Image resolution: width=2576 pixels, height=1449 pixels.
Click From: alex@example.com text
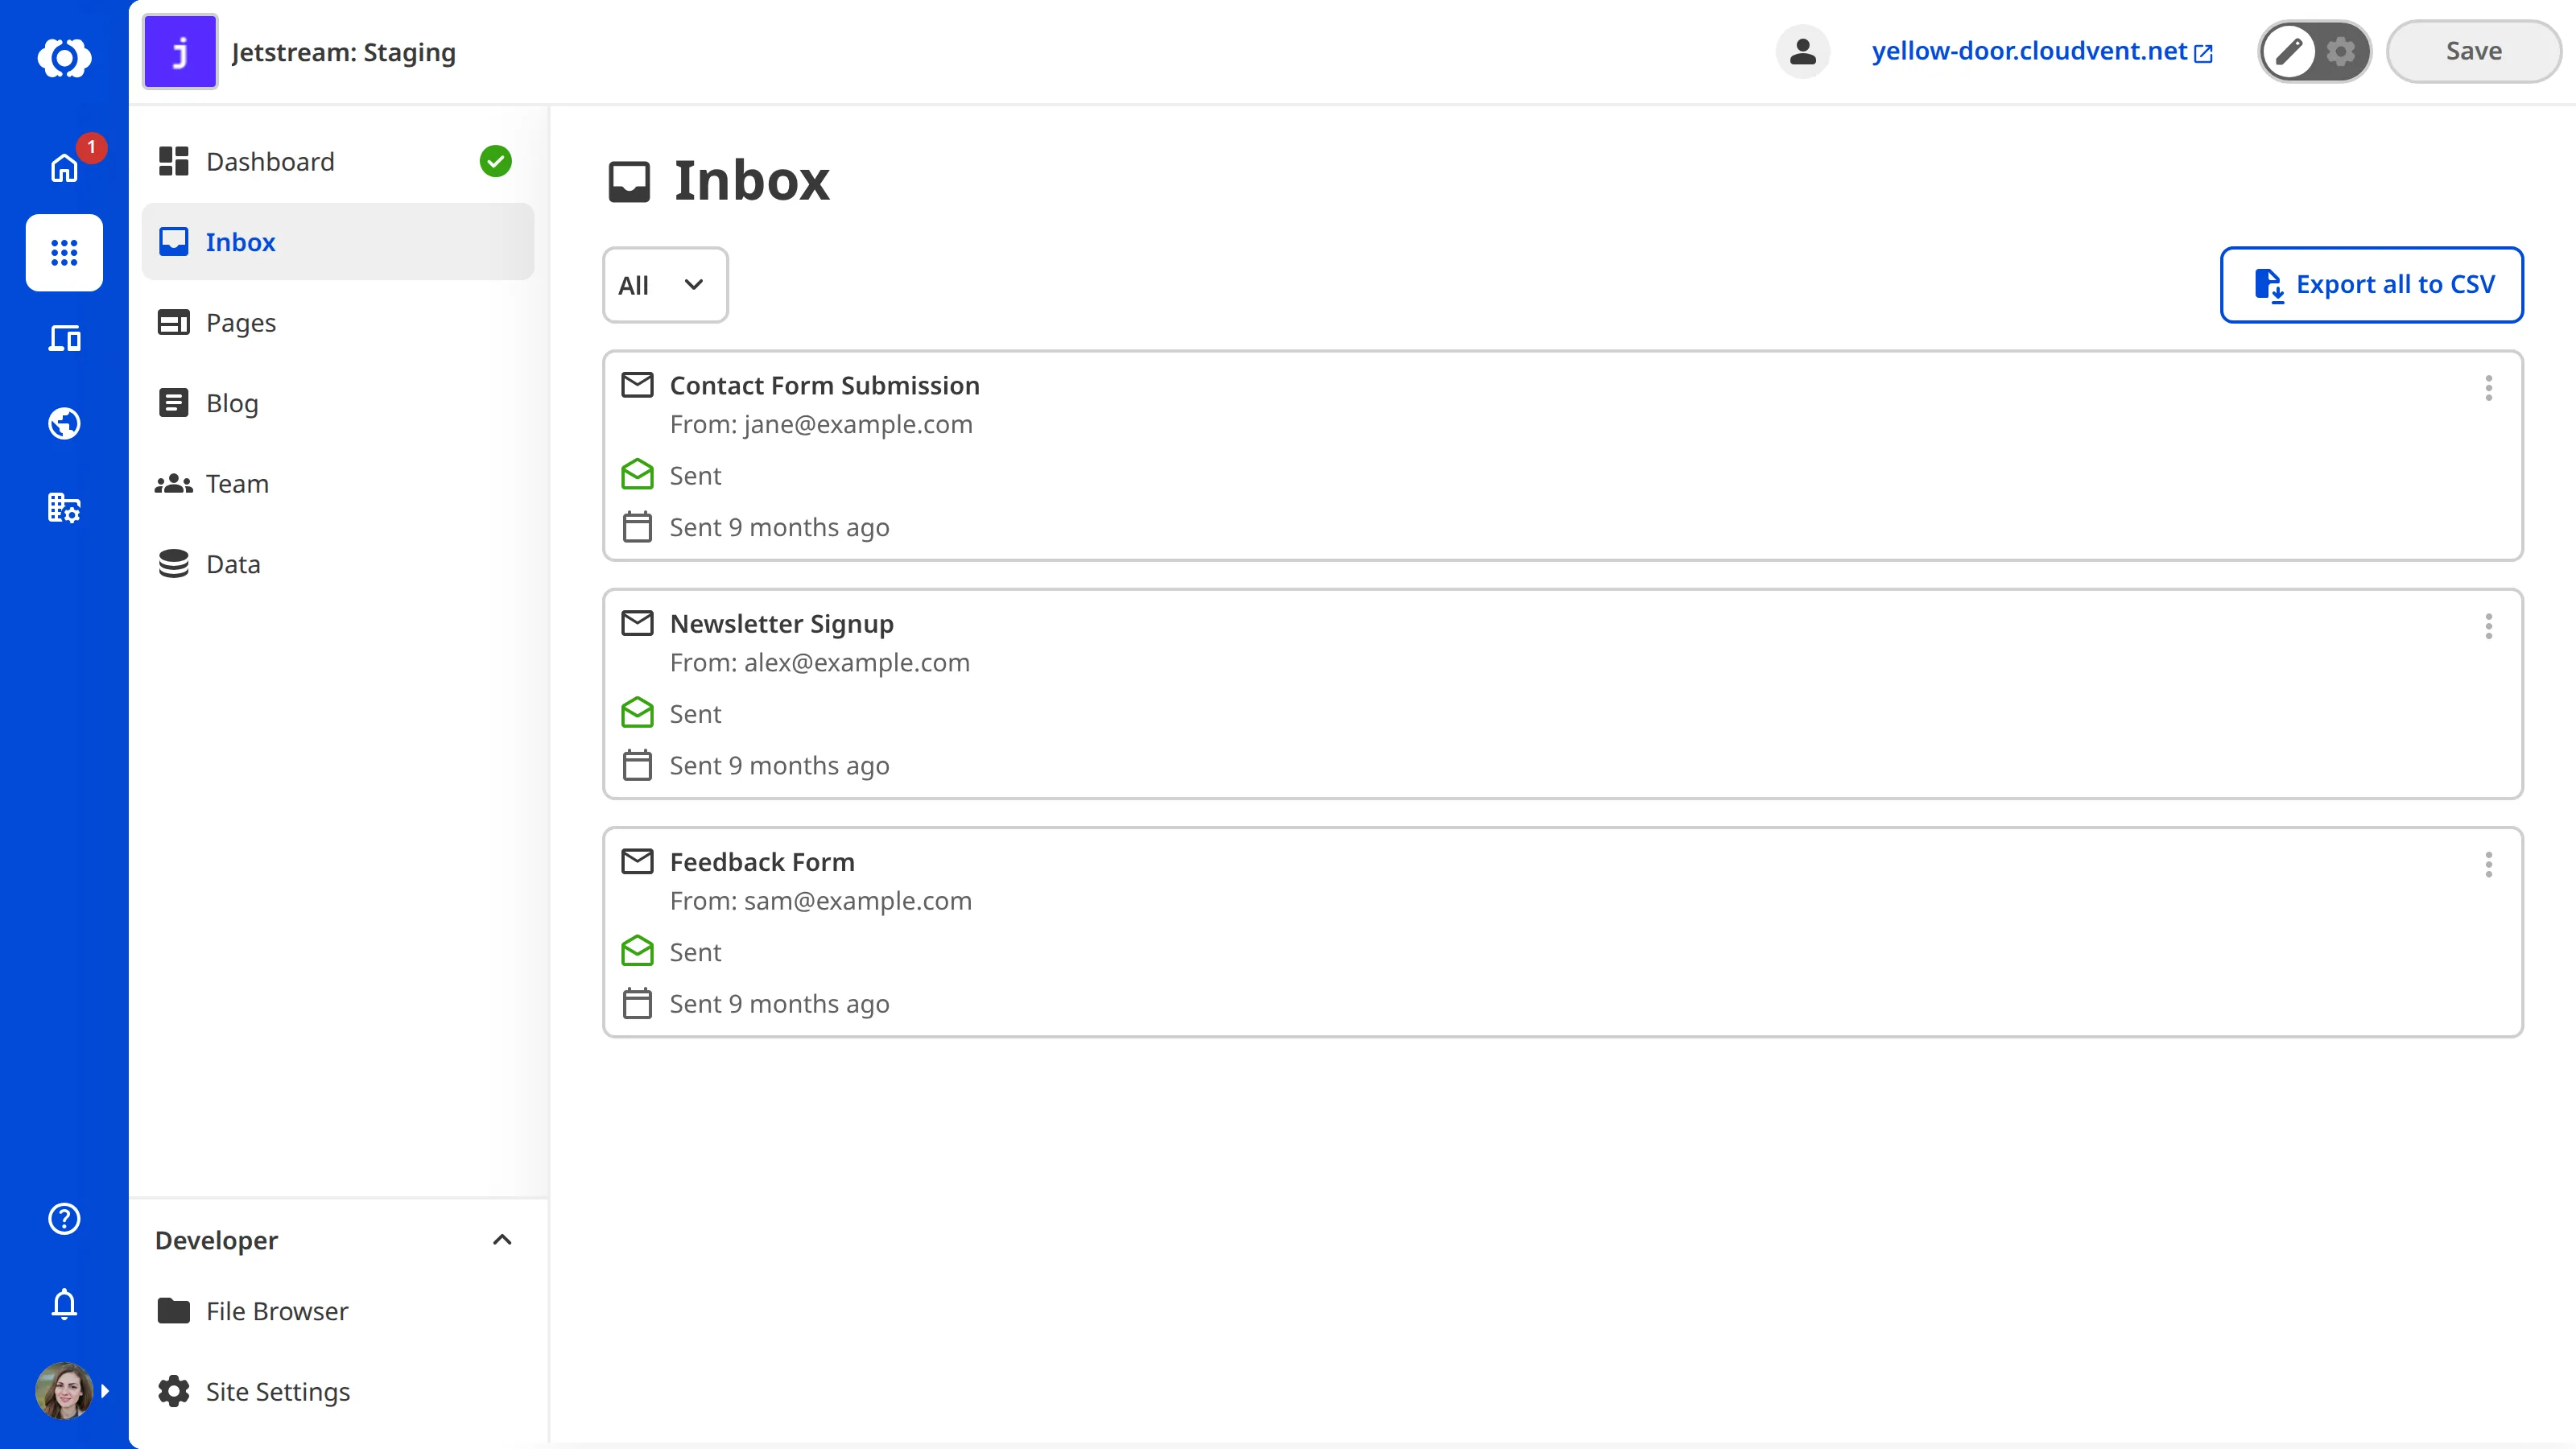click(x=820, y=662)
